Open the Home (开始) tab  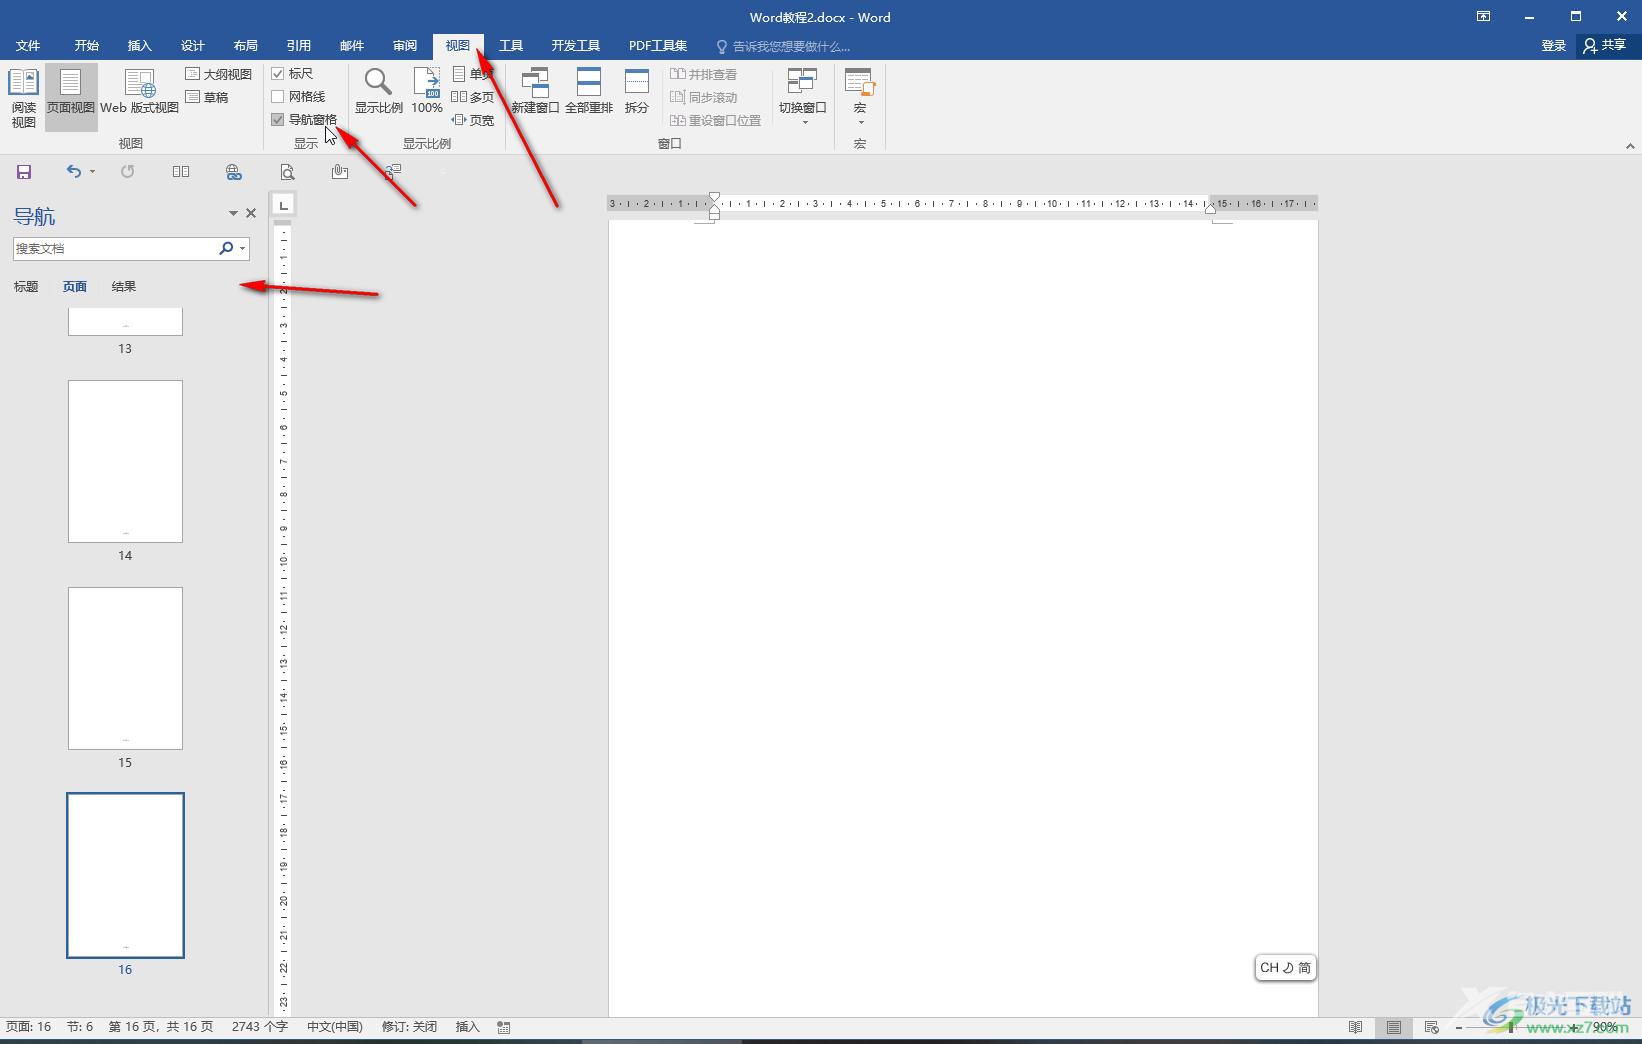pos(87,46)
